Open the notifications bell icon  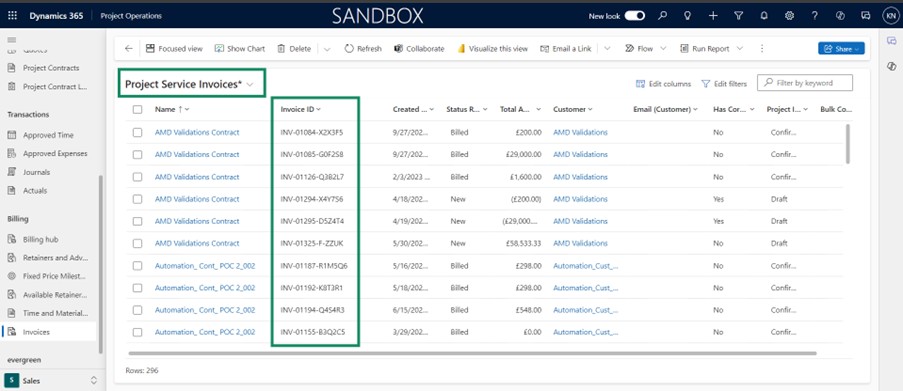764,16
